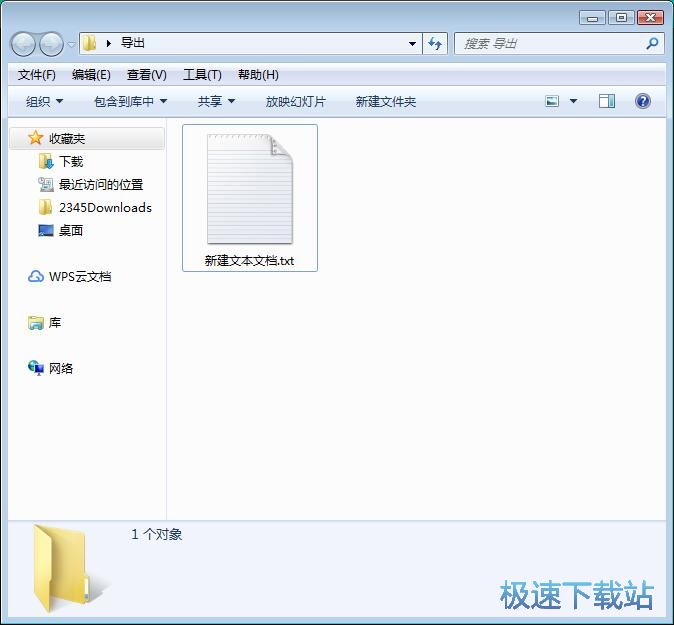
Task: Open WPS云文档
Action: point(80,276)
